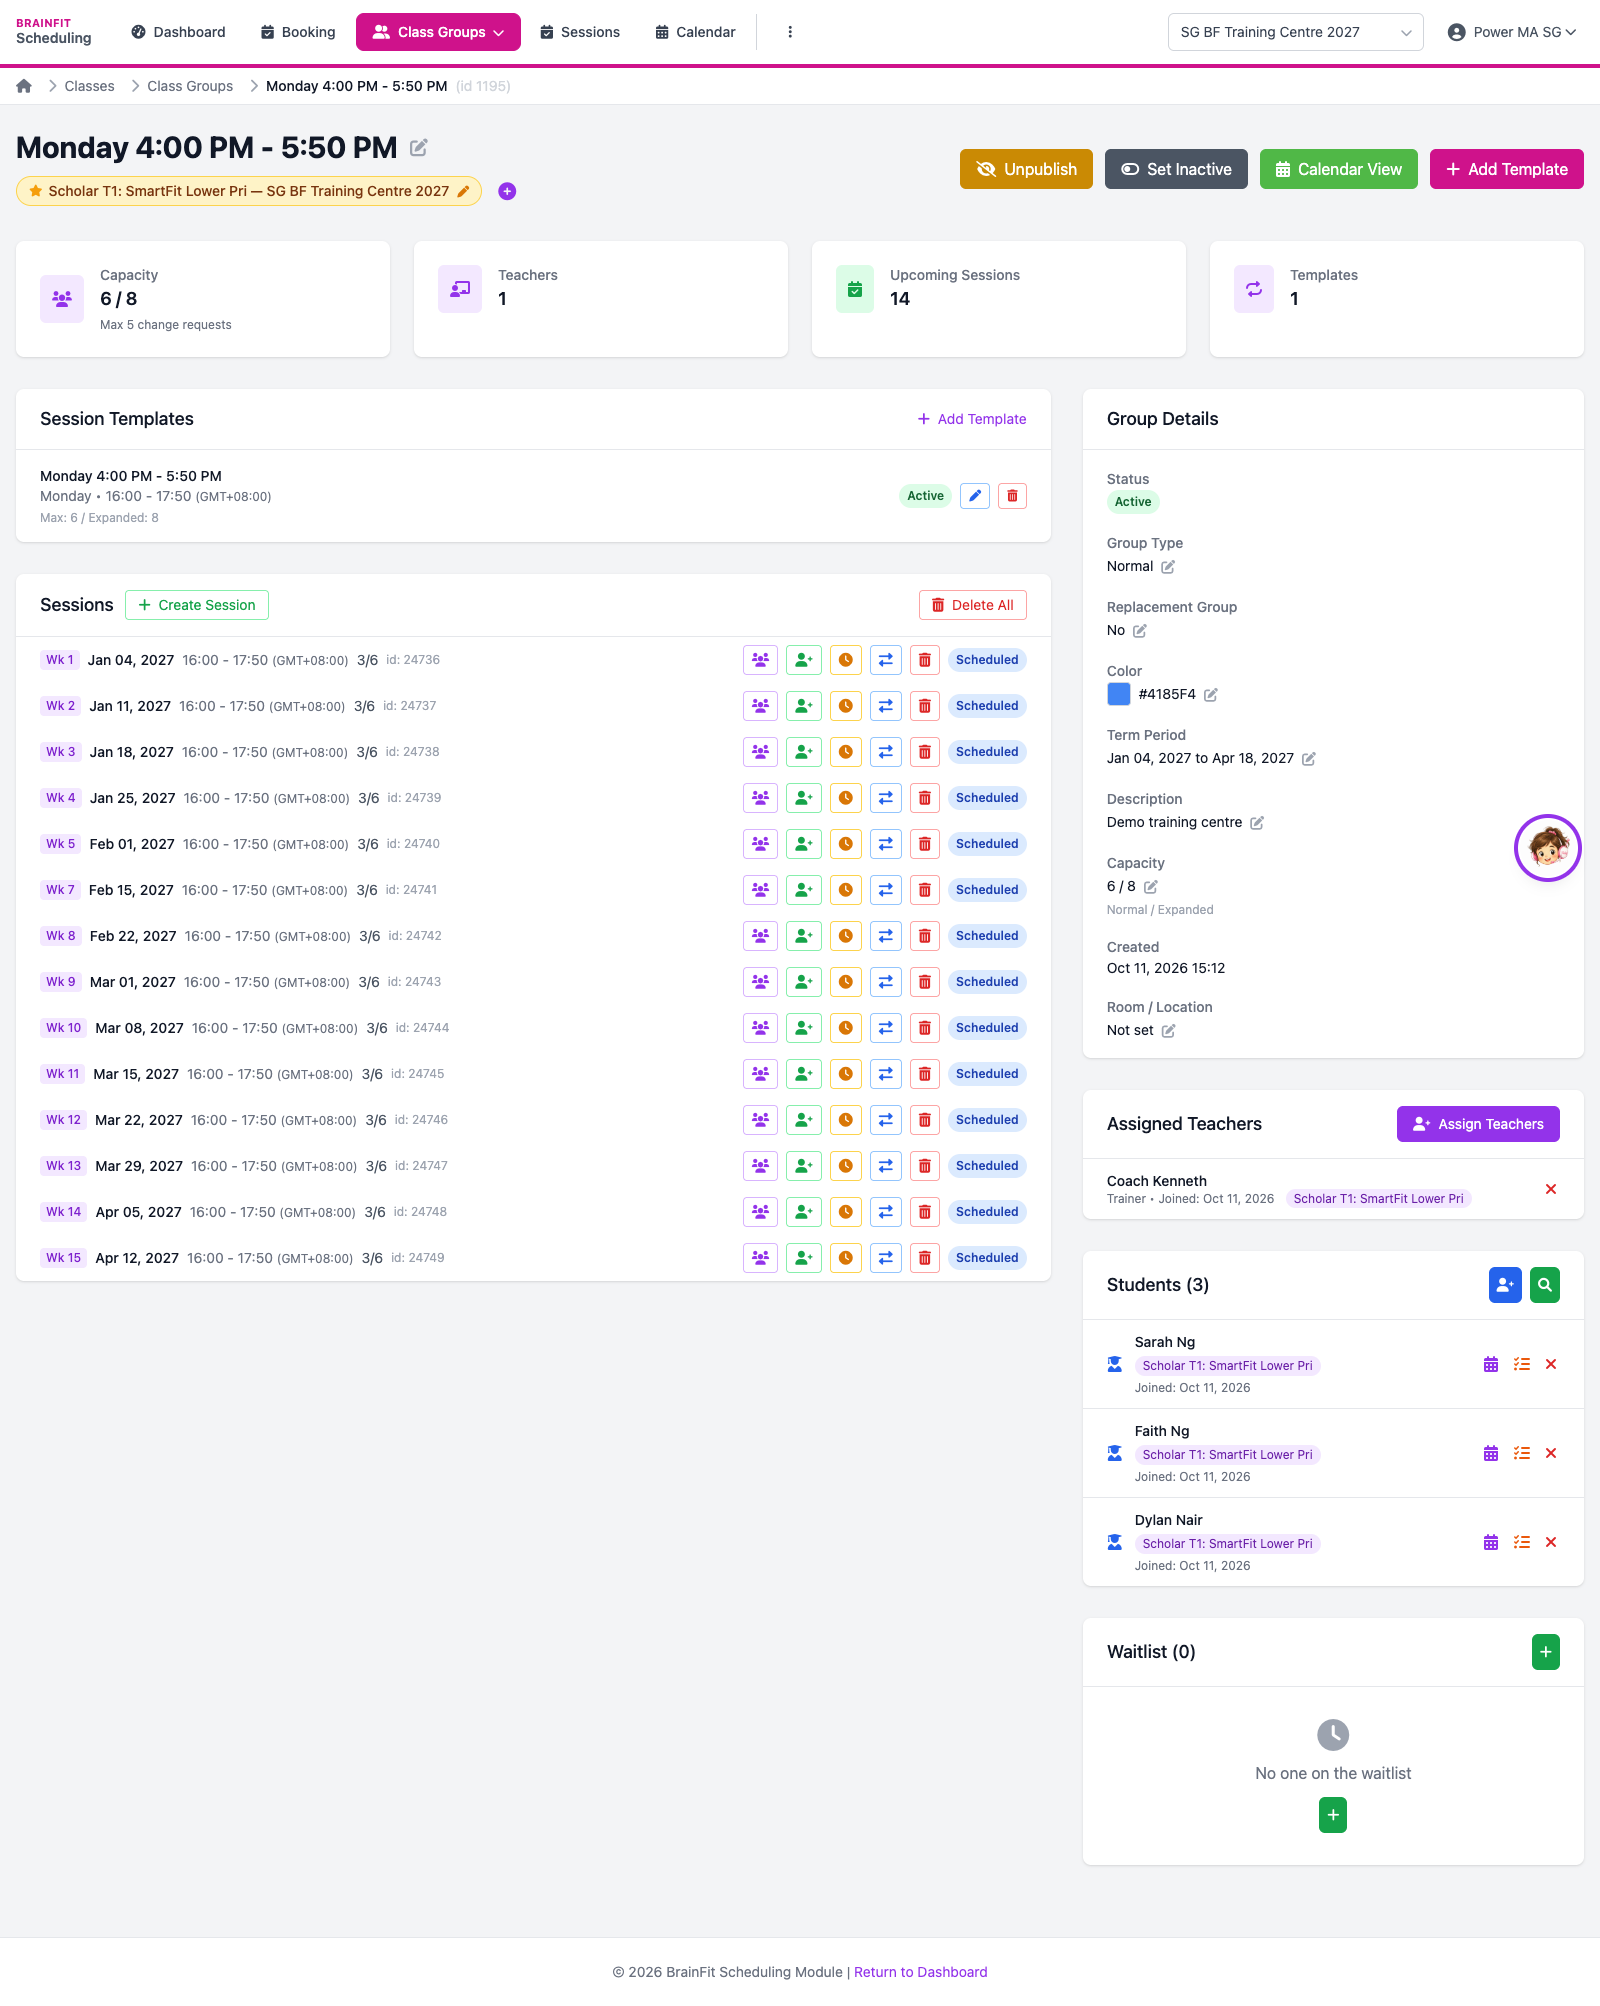Open the Calendar nav item
Viewport: 1600px width, 2006px height.
(x=695, y=32)
